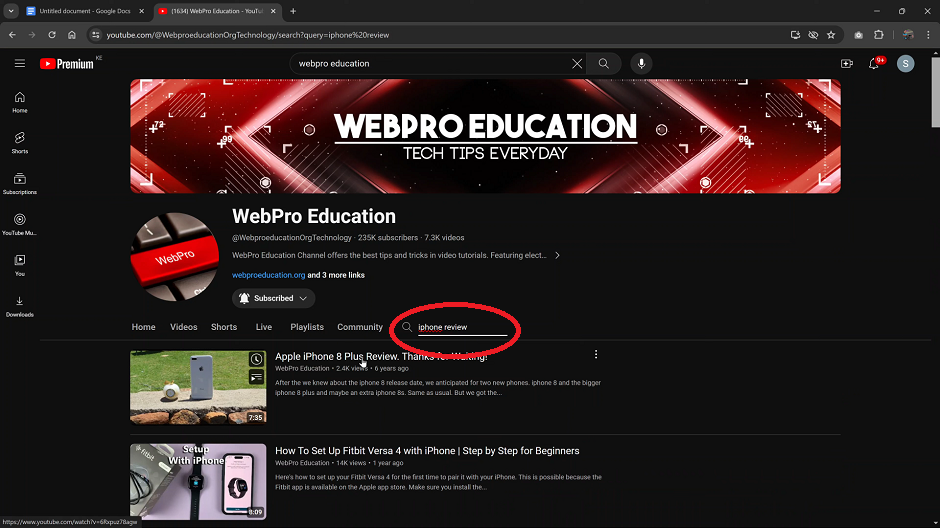Open Downloads in the sidebar

(x=20, y=306)
